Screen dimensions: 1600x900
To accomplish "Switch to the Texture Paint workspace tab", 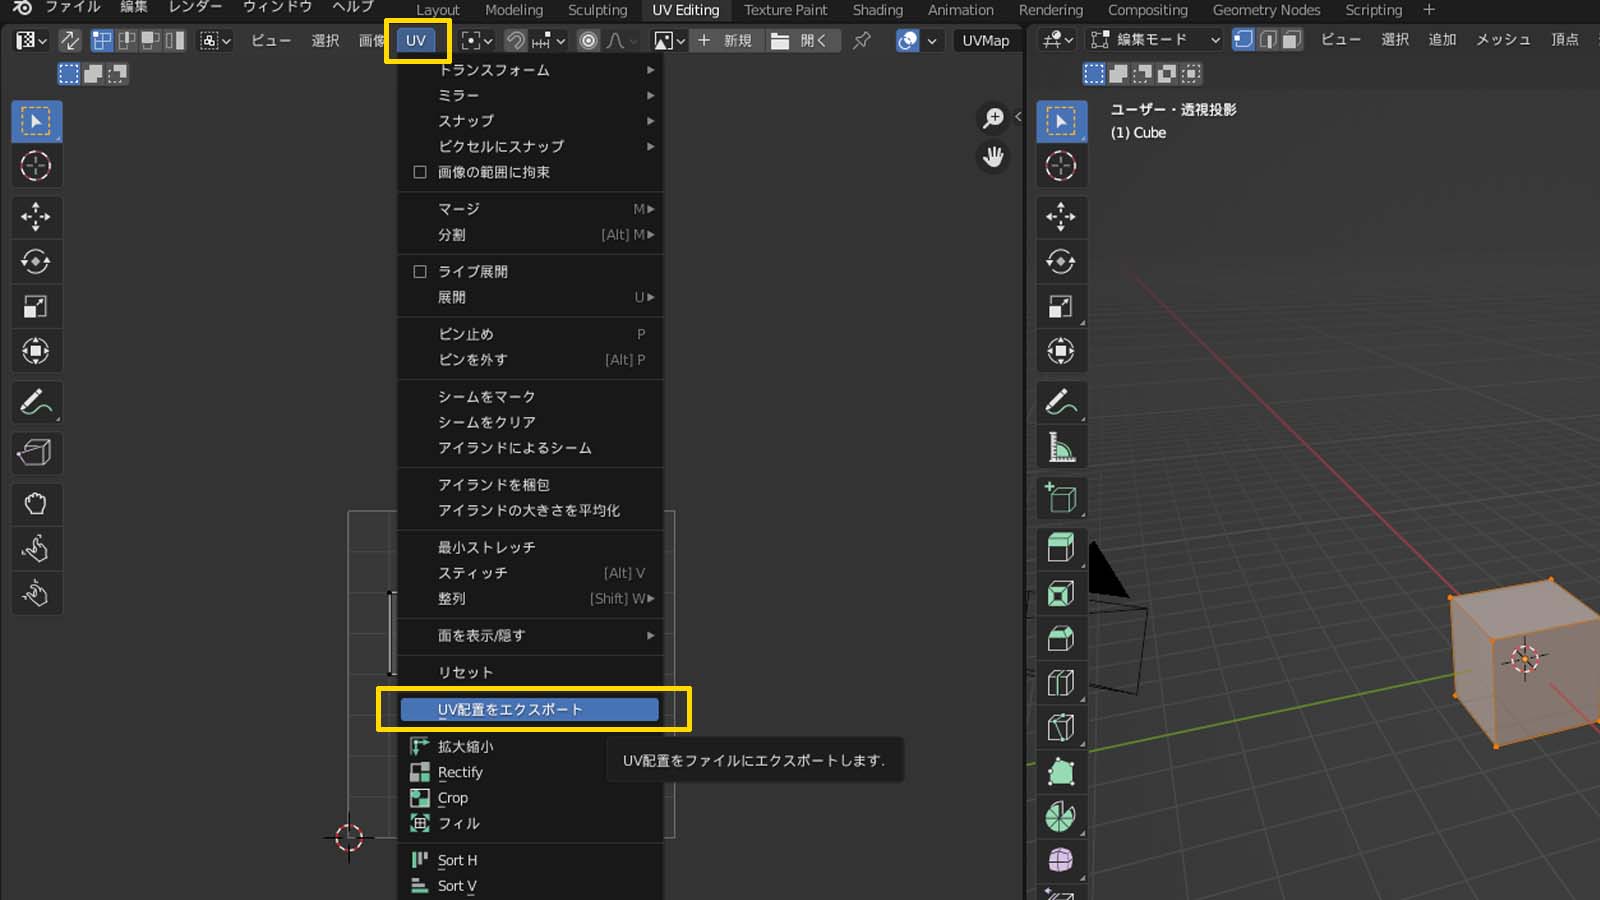I will (x=785, y=10).
